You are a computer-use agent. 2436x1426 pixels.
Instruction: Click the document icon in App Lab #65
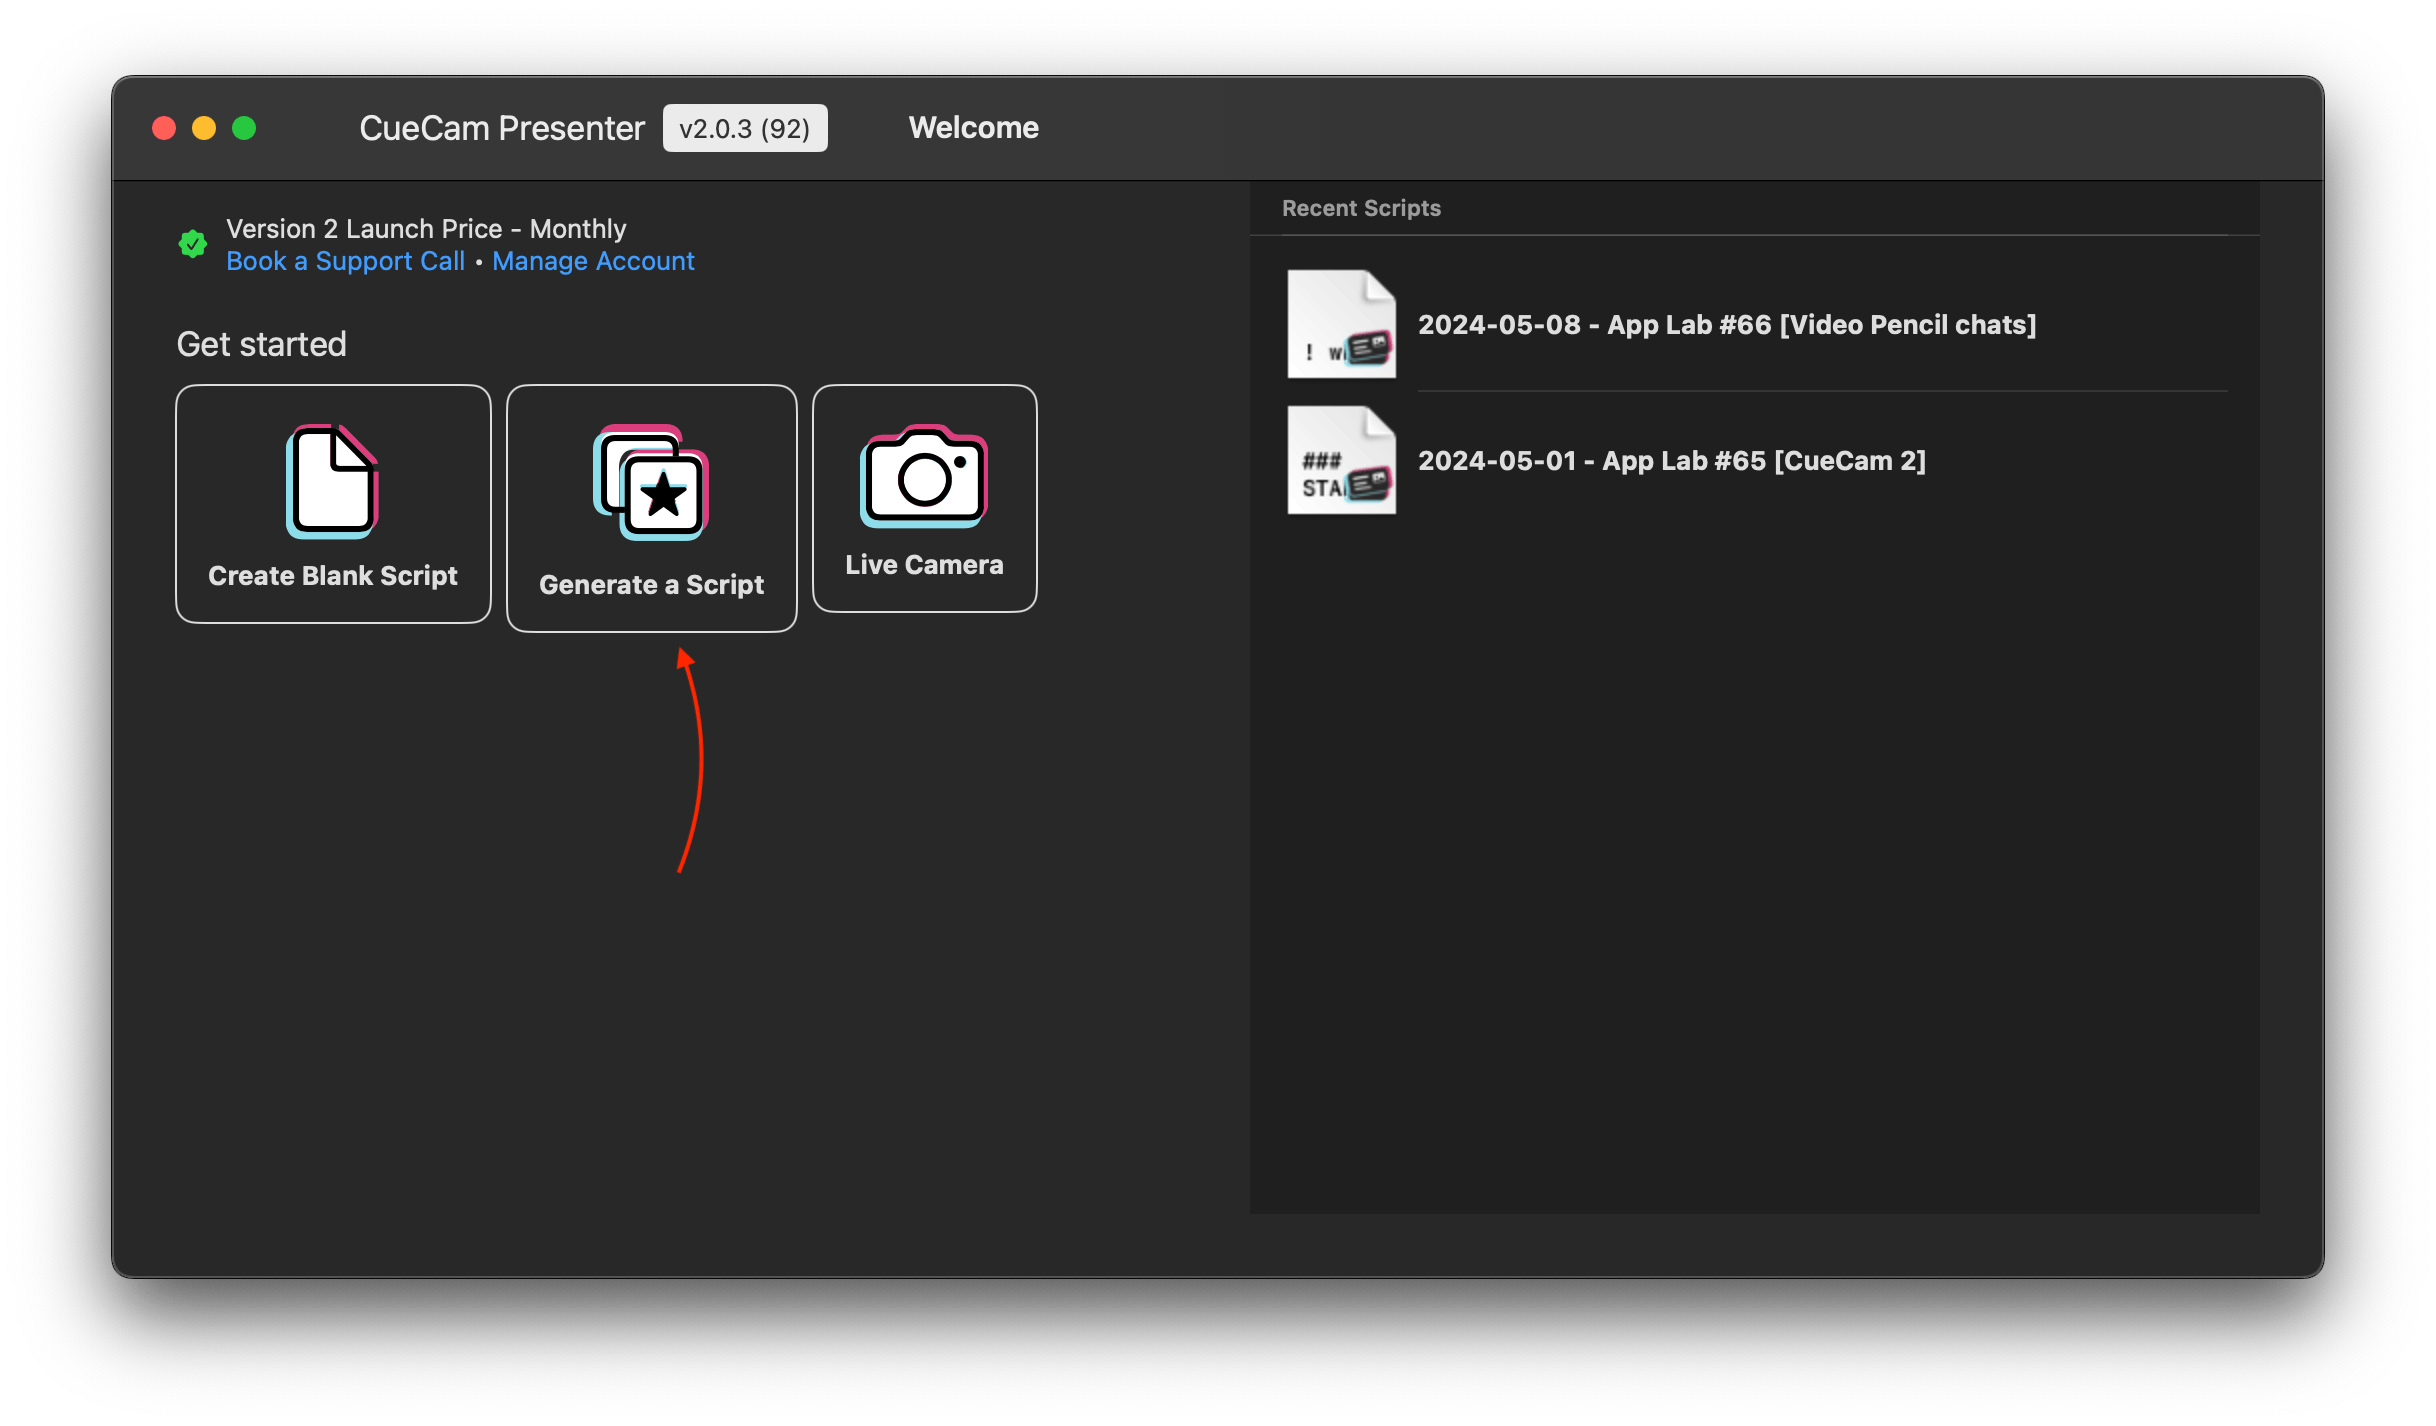[1341, 460]
